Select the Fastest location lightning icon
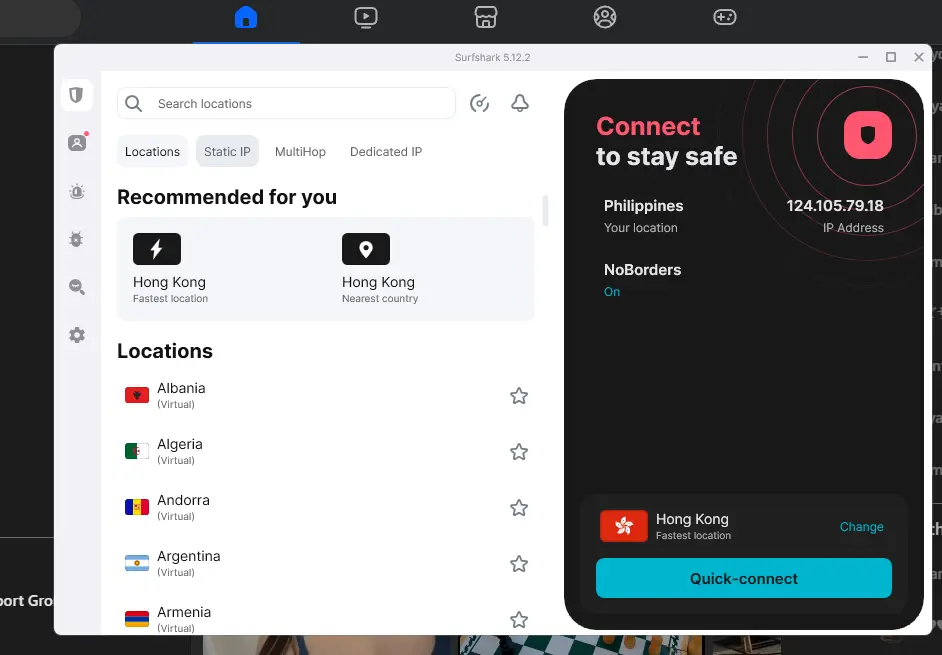Image resolution: width=942 pixels, height=655 pixels. pyautogui.click(x=157, y=249)
